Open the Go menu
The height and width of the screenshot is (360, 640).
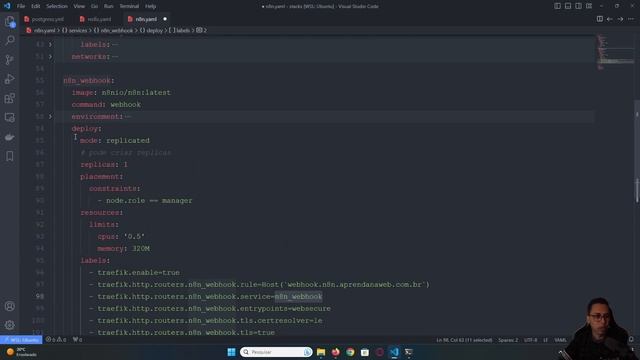pos(94,6)
